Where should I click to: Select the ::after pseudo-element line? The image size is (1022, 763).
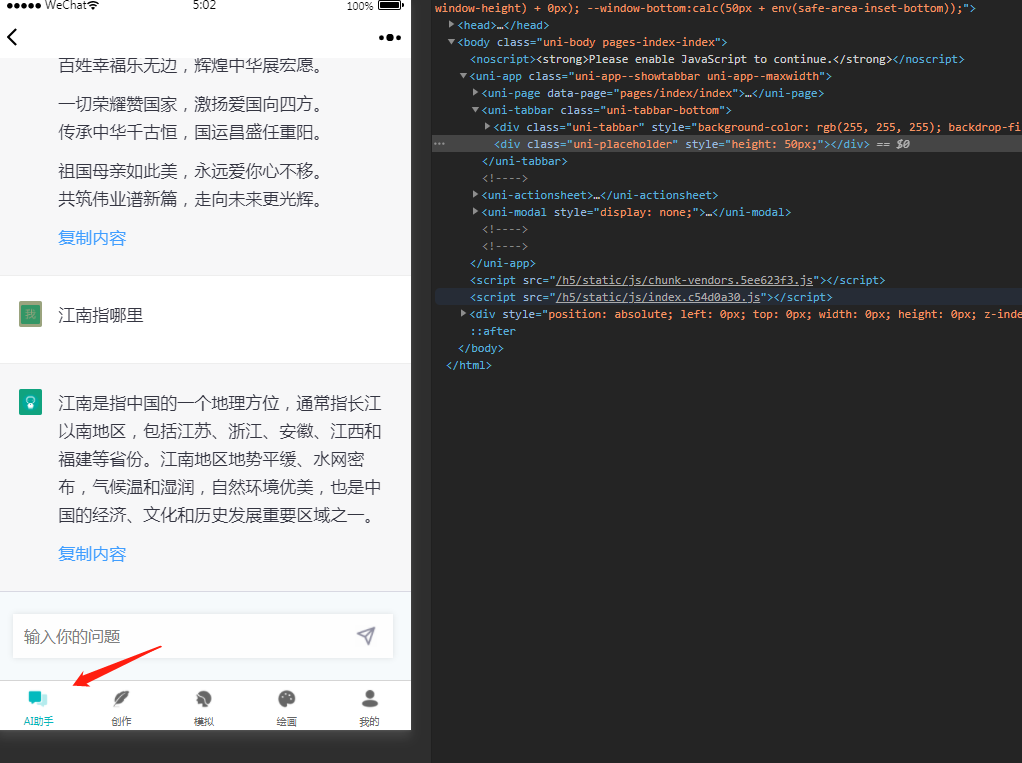(x=493, y=331)
